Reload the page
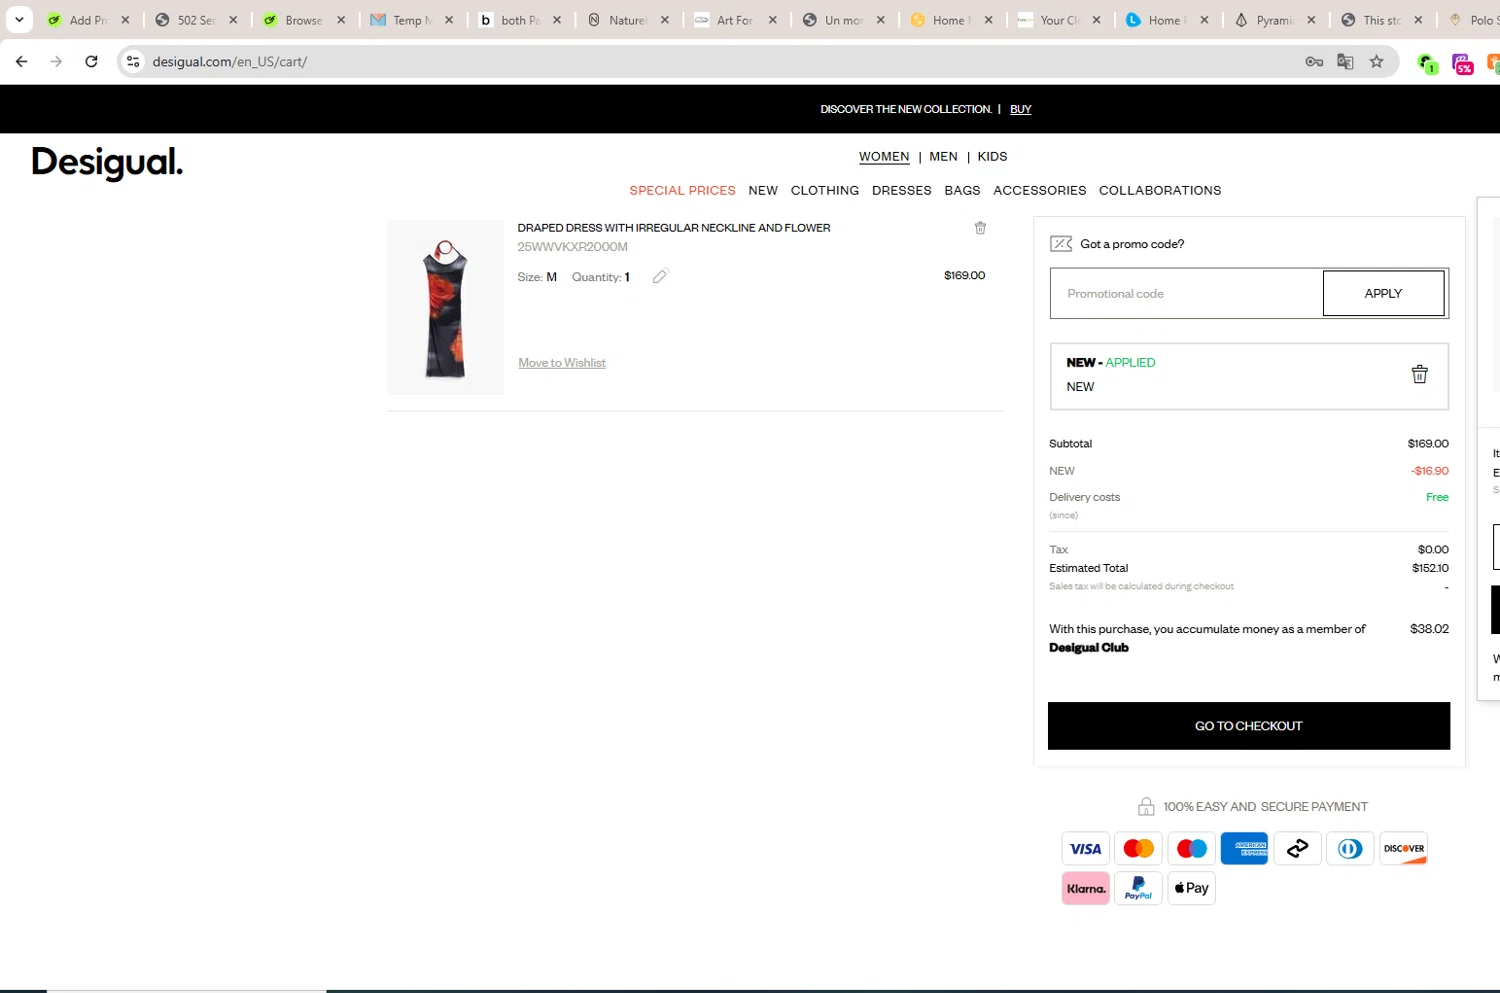1500x993 pixels. coord(91,61)
